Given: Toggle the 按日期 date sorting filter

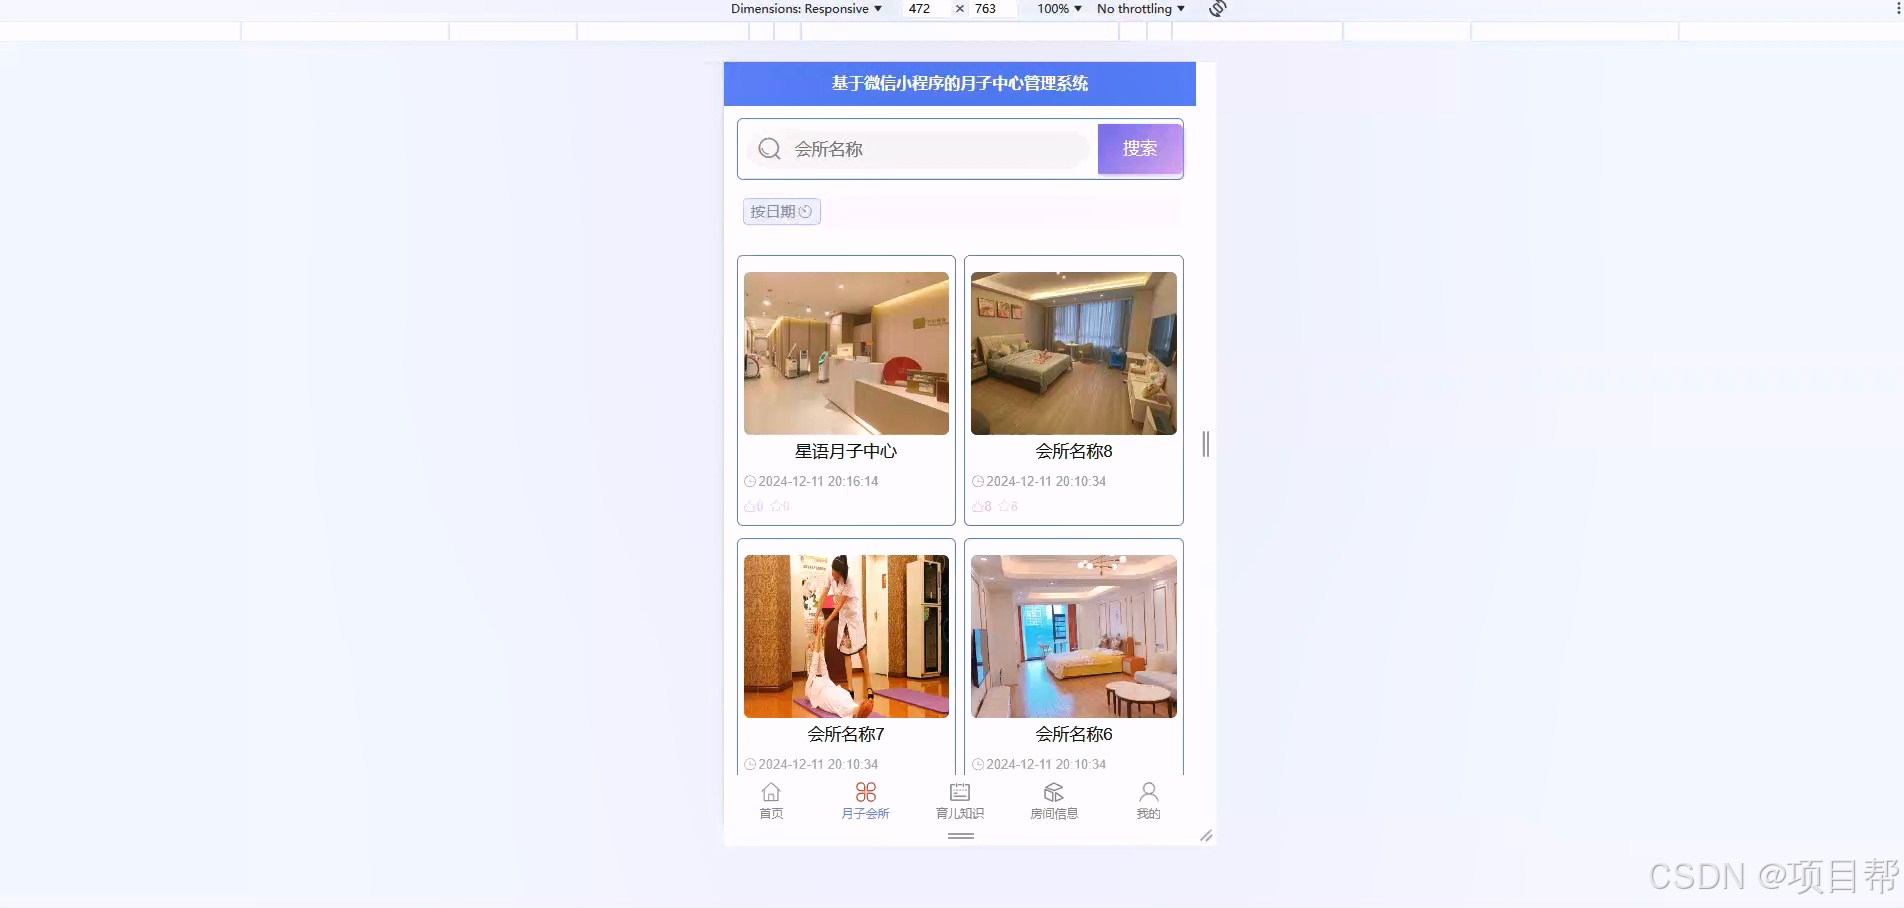Looking at the screenshot, I should pyautogui.click(x=780, y=211).
